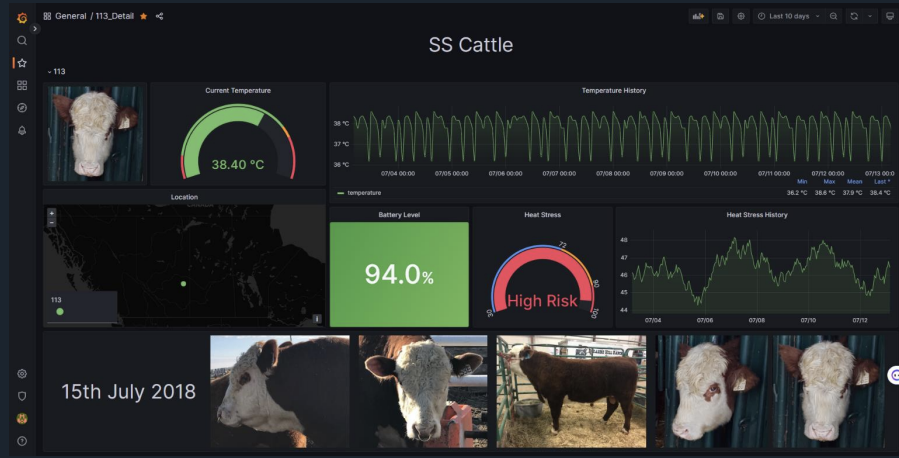Viewport: 899px width, 458px height.
Task: Share the dashboard using share icon
Action: pyautogui.click(x=160, y=16)
